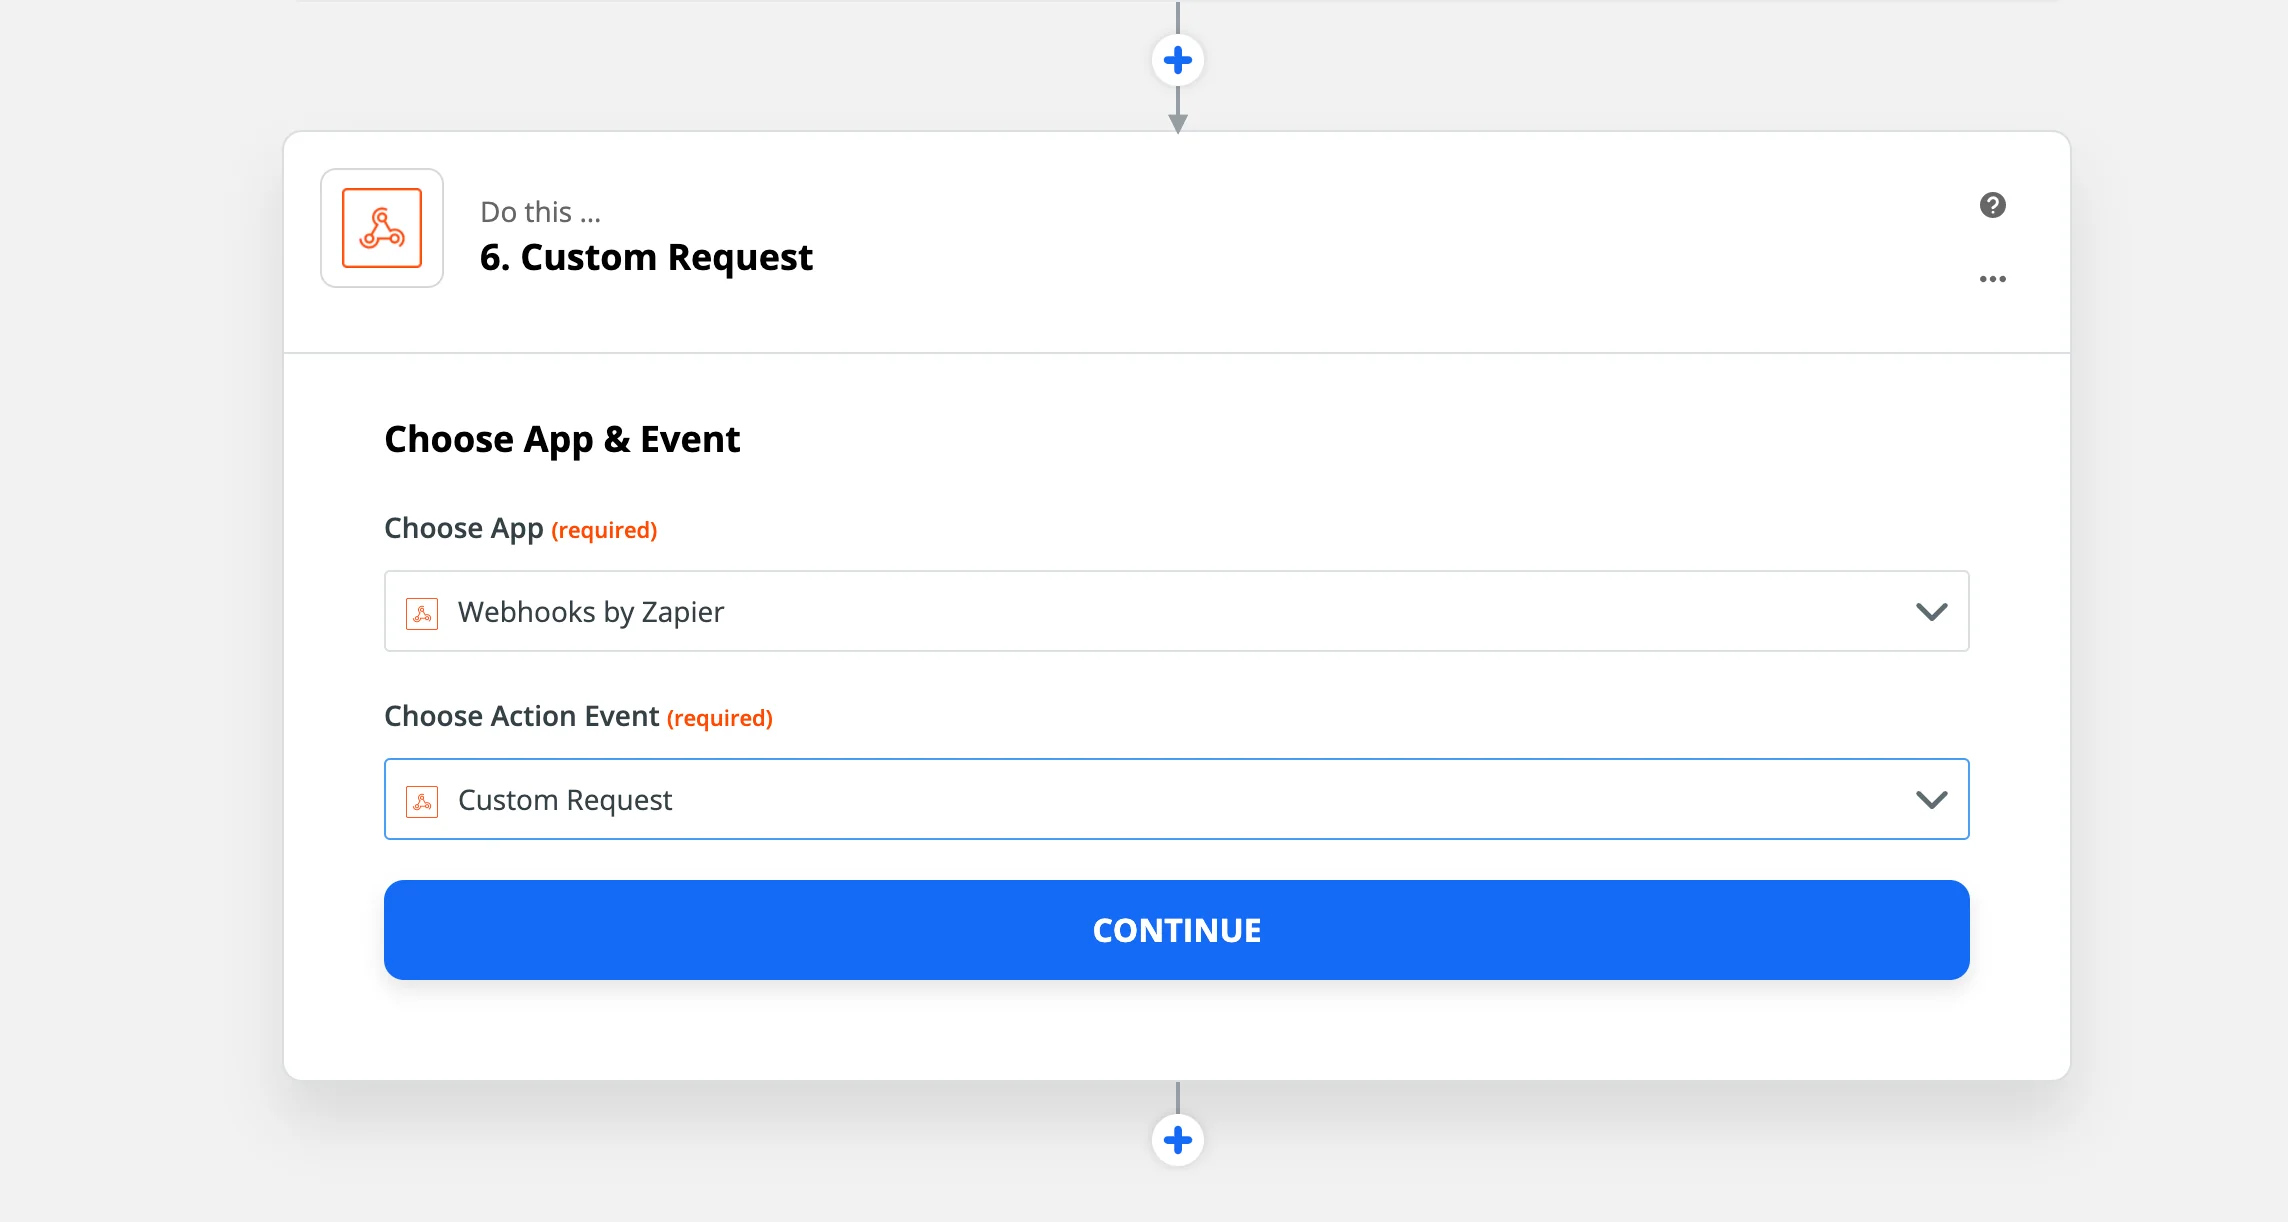Click the Choose App required label
The height and width of the screenshot is (1222, 2288).
pos(520,529)
